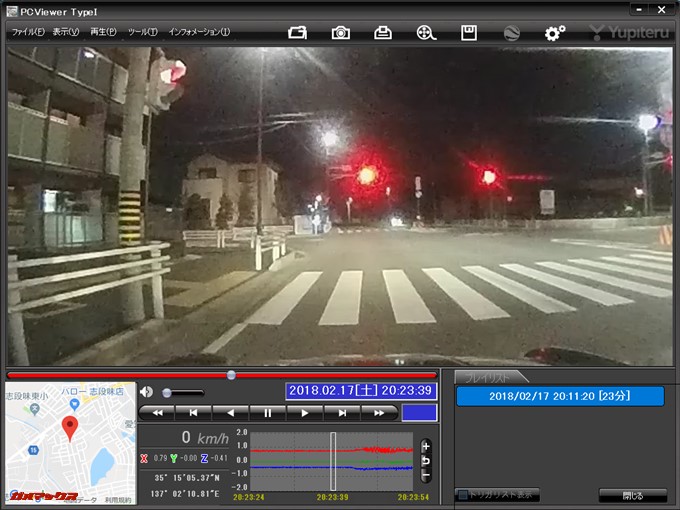Screen dimensions: 680x510
Task: Click the volume slider knob
Action: tap(167, 393)
